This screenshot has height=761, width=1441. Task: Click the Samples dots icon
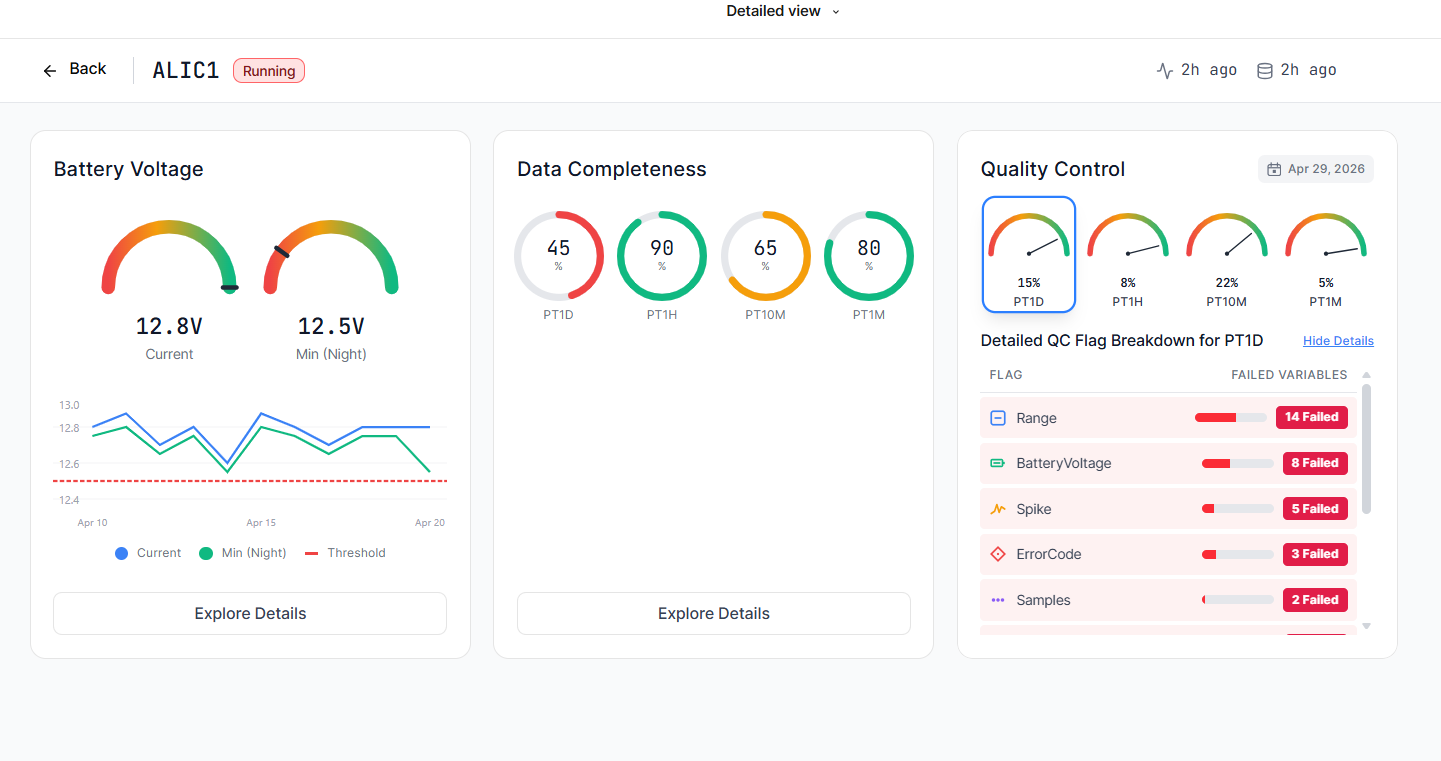[997, 600]
